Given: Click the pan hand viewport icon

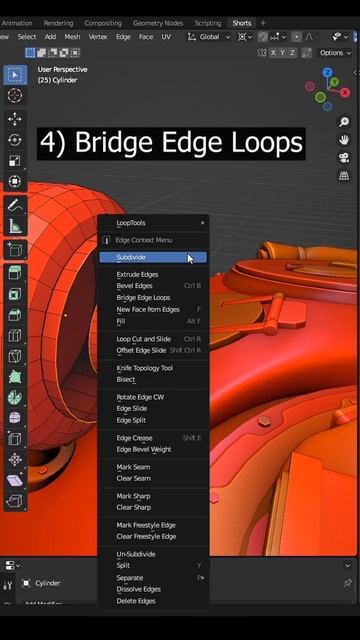Looking at the screenshot, I should [344, 140].
